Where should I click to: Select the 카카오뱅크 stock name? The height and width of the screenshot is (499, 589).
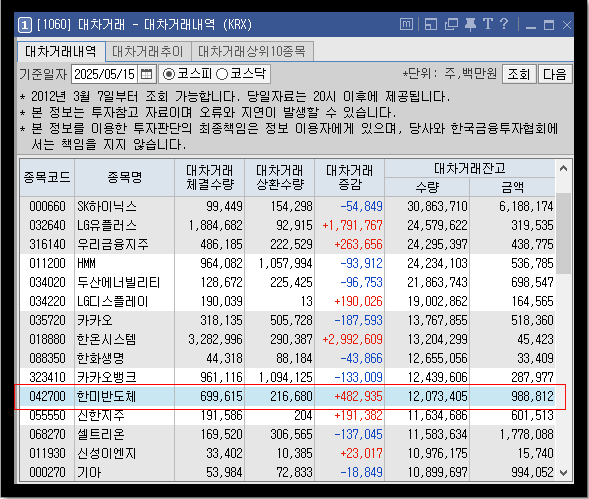[x=106, y=377]
